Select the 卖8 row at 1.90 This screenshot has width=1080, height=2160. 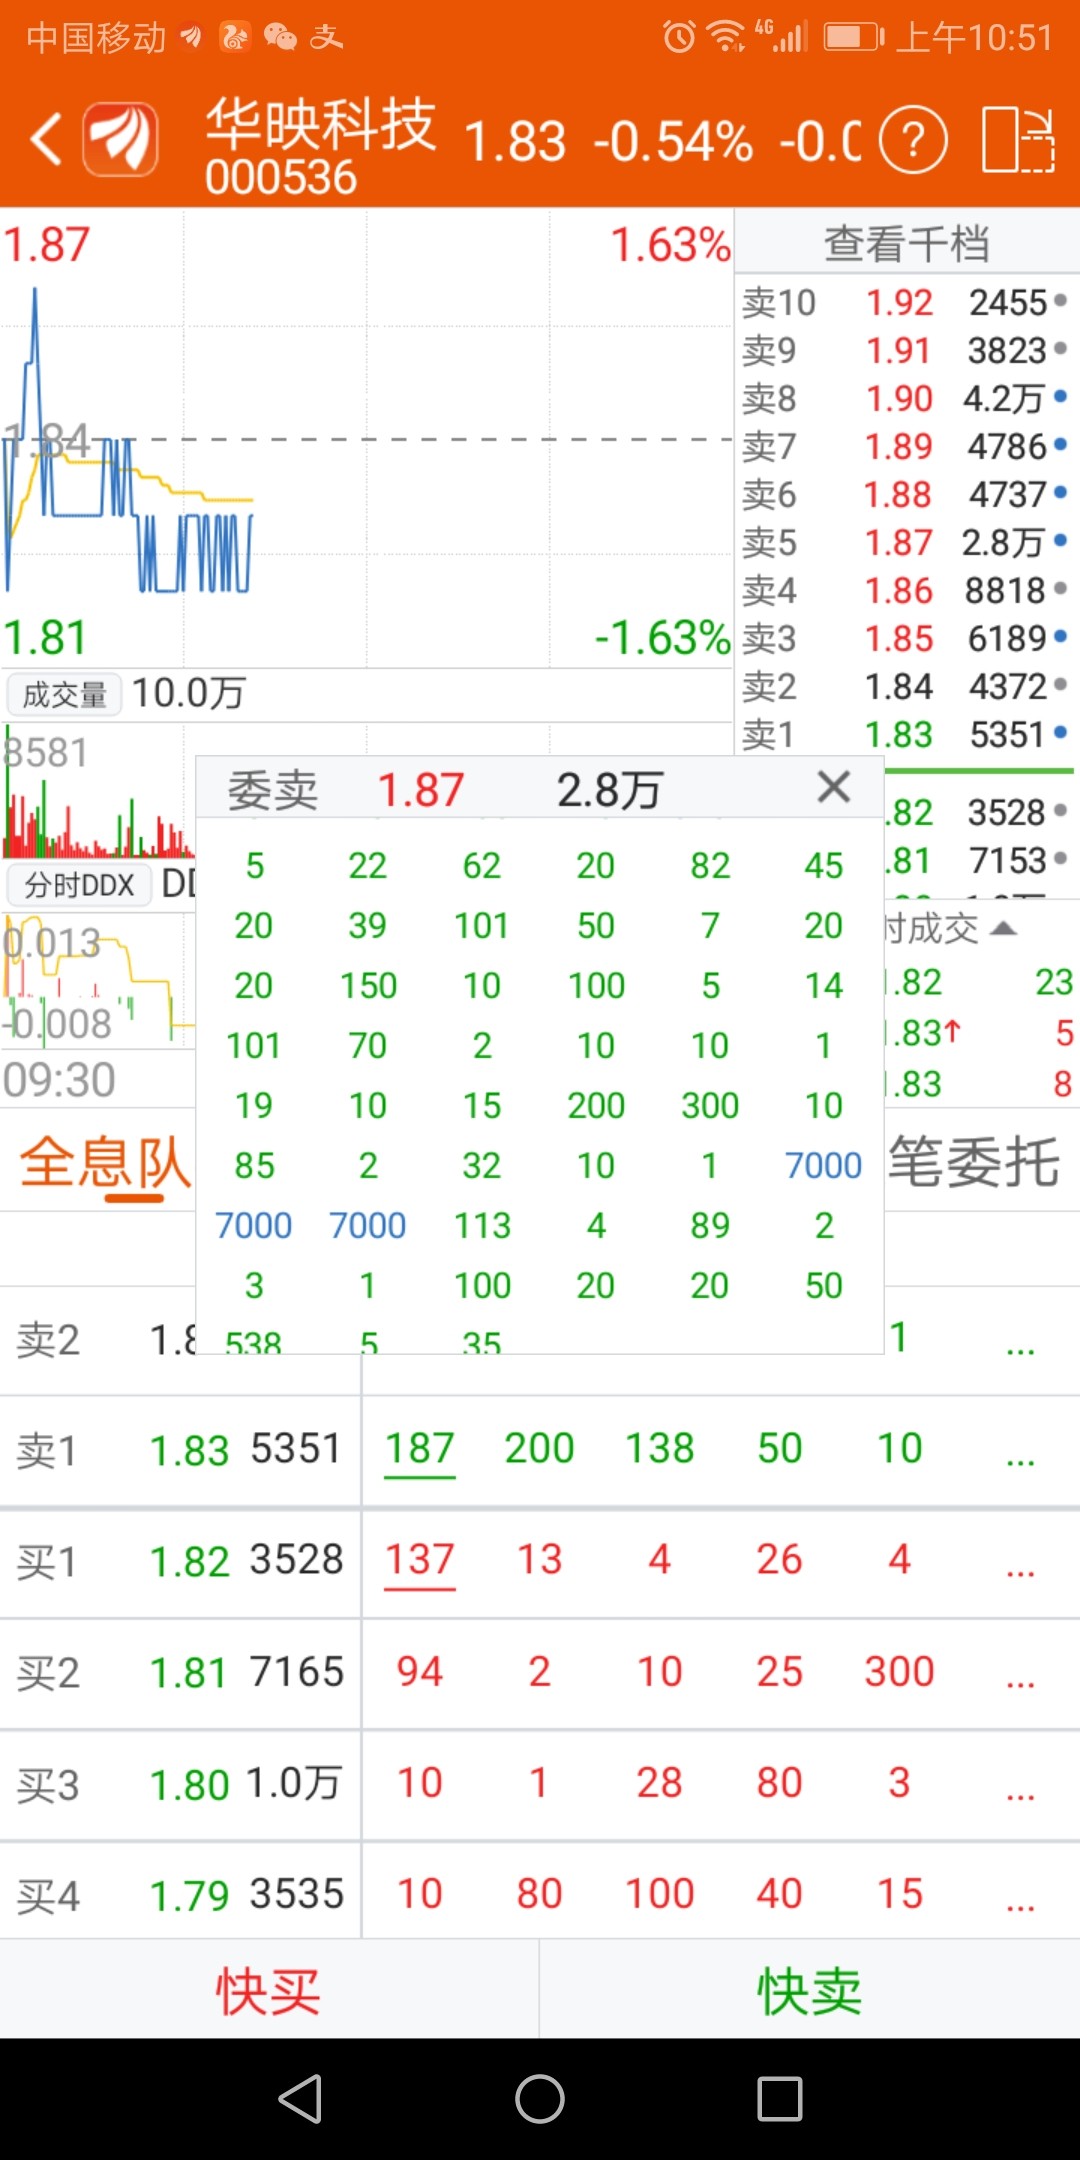pos(906,398)
